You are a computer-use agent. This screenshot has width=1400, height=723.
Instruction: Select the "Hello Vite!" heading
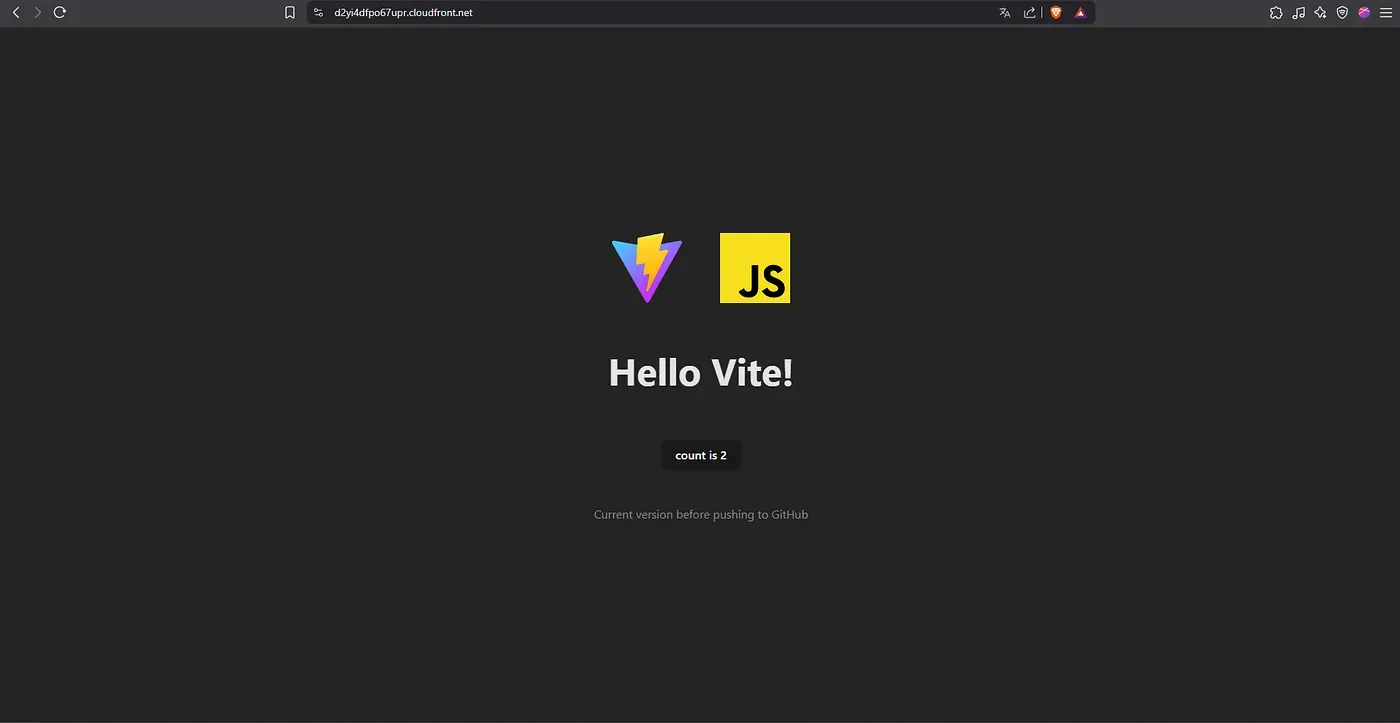(700, 371)
